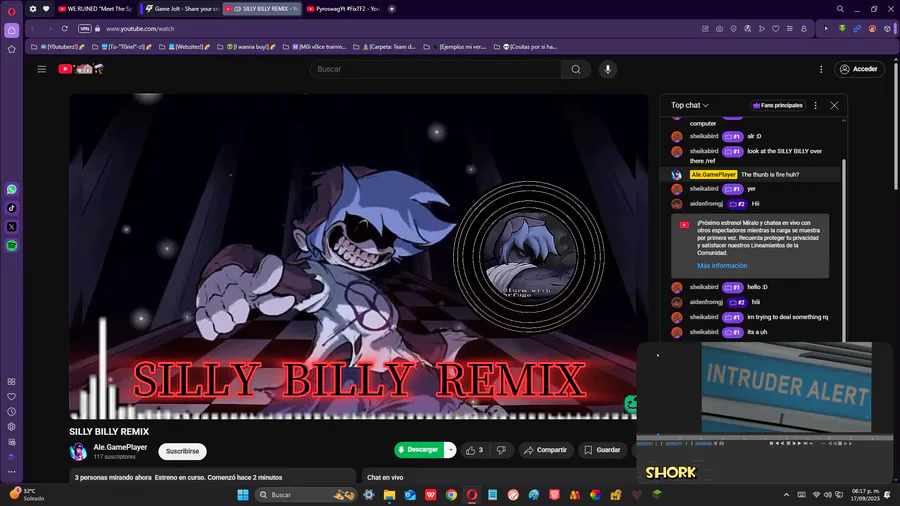This screenshot has height=506, width=900.
Task: Open chat options three-dots menu
Action: pos(816,106)
